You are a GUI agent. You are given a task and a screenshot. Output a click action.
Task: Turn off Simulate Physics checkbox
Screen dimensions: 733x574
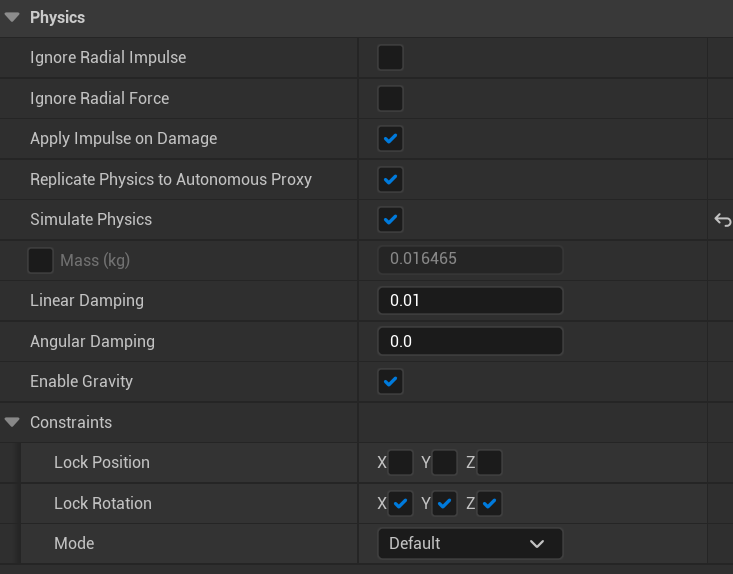[x=390, y=220]
